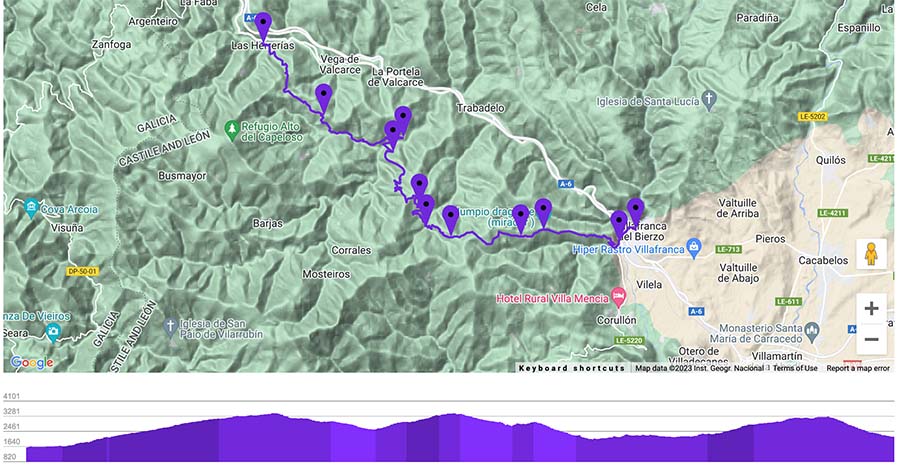This screenshot has height=473, width=900.
Task: Click the LE-5202 road shield
Action: [x=812, y=117]
